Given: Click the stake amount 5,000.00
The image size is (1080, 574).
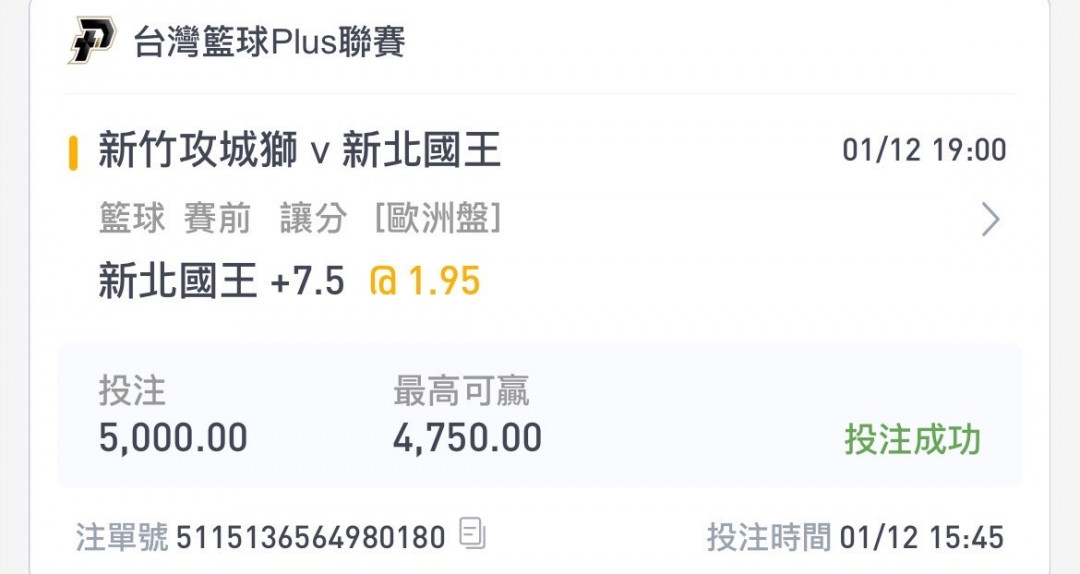Looking at the screenshot, I should 173,438.
